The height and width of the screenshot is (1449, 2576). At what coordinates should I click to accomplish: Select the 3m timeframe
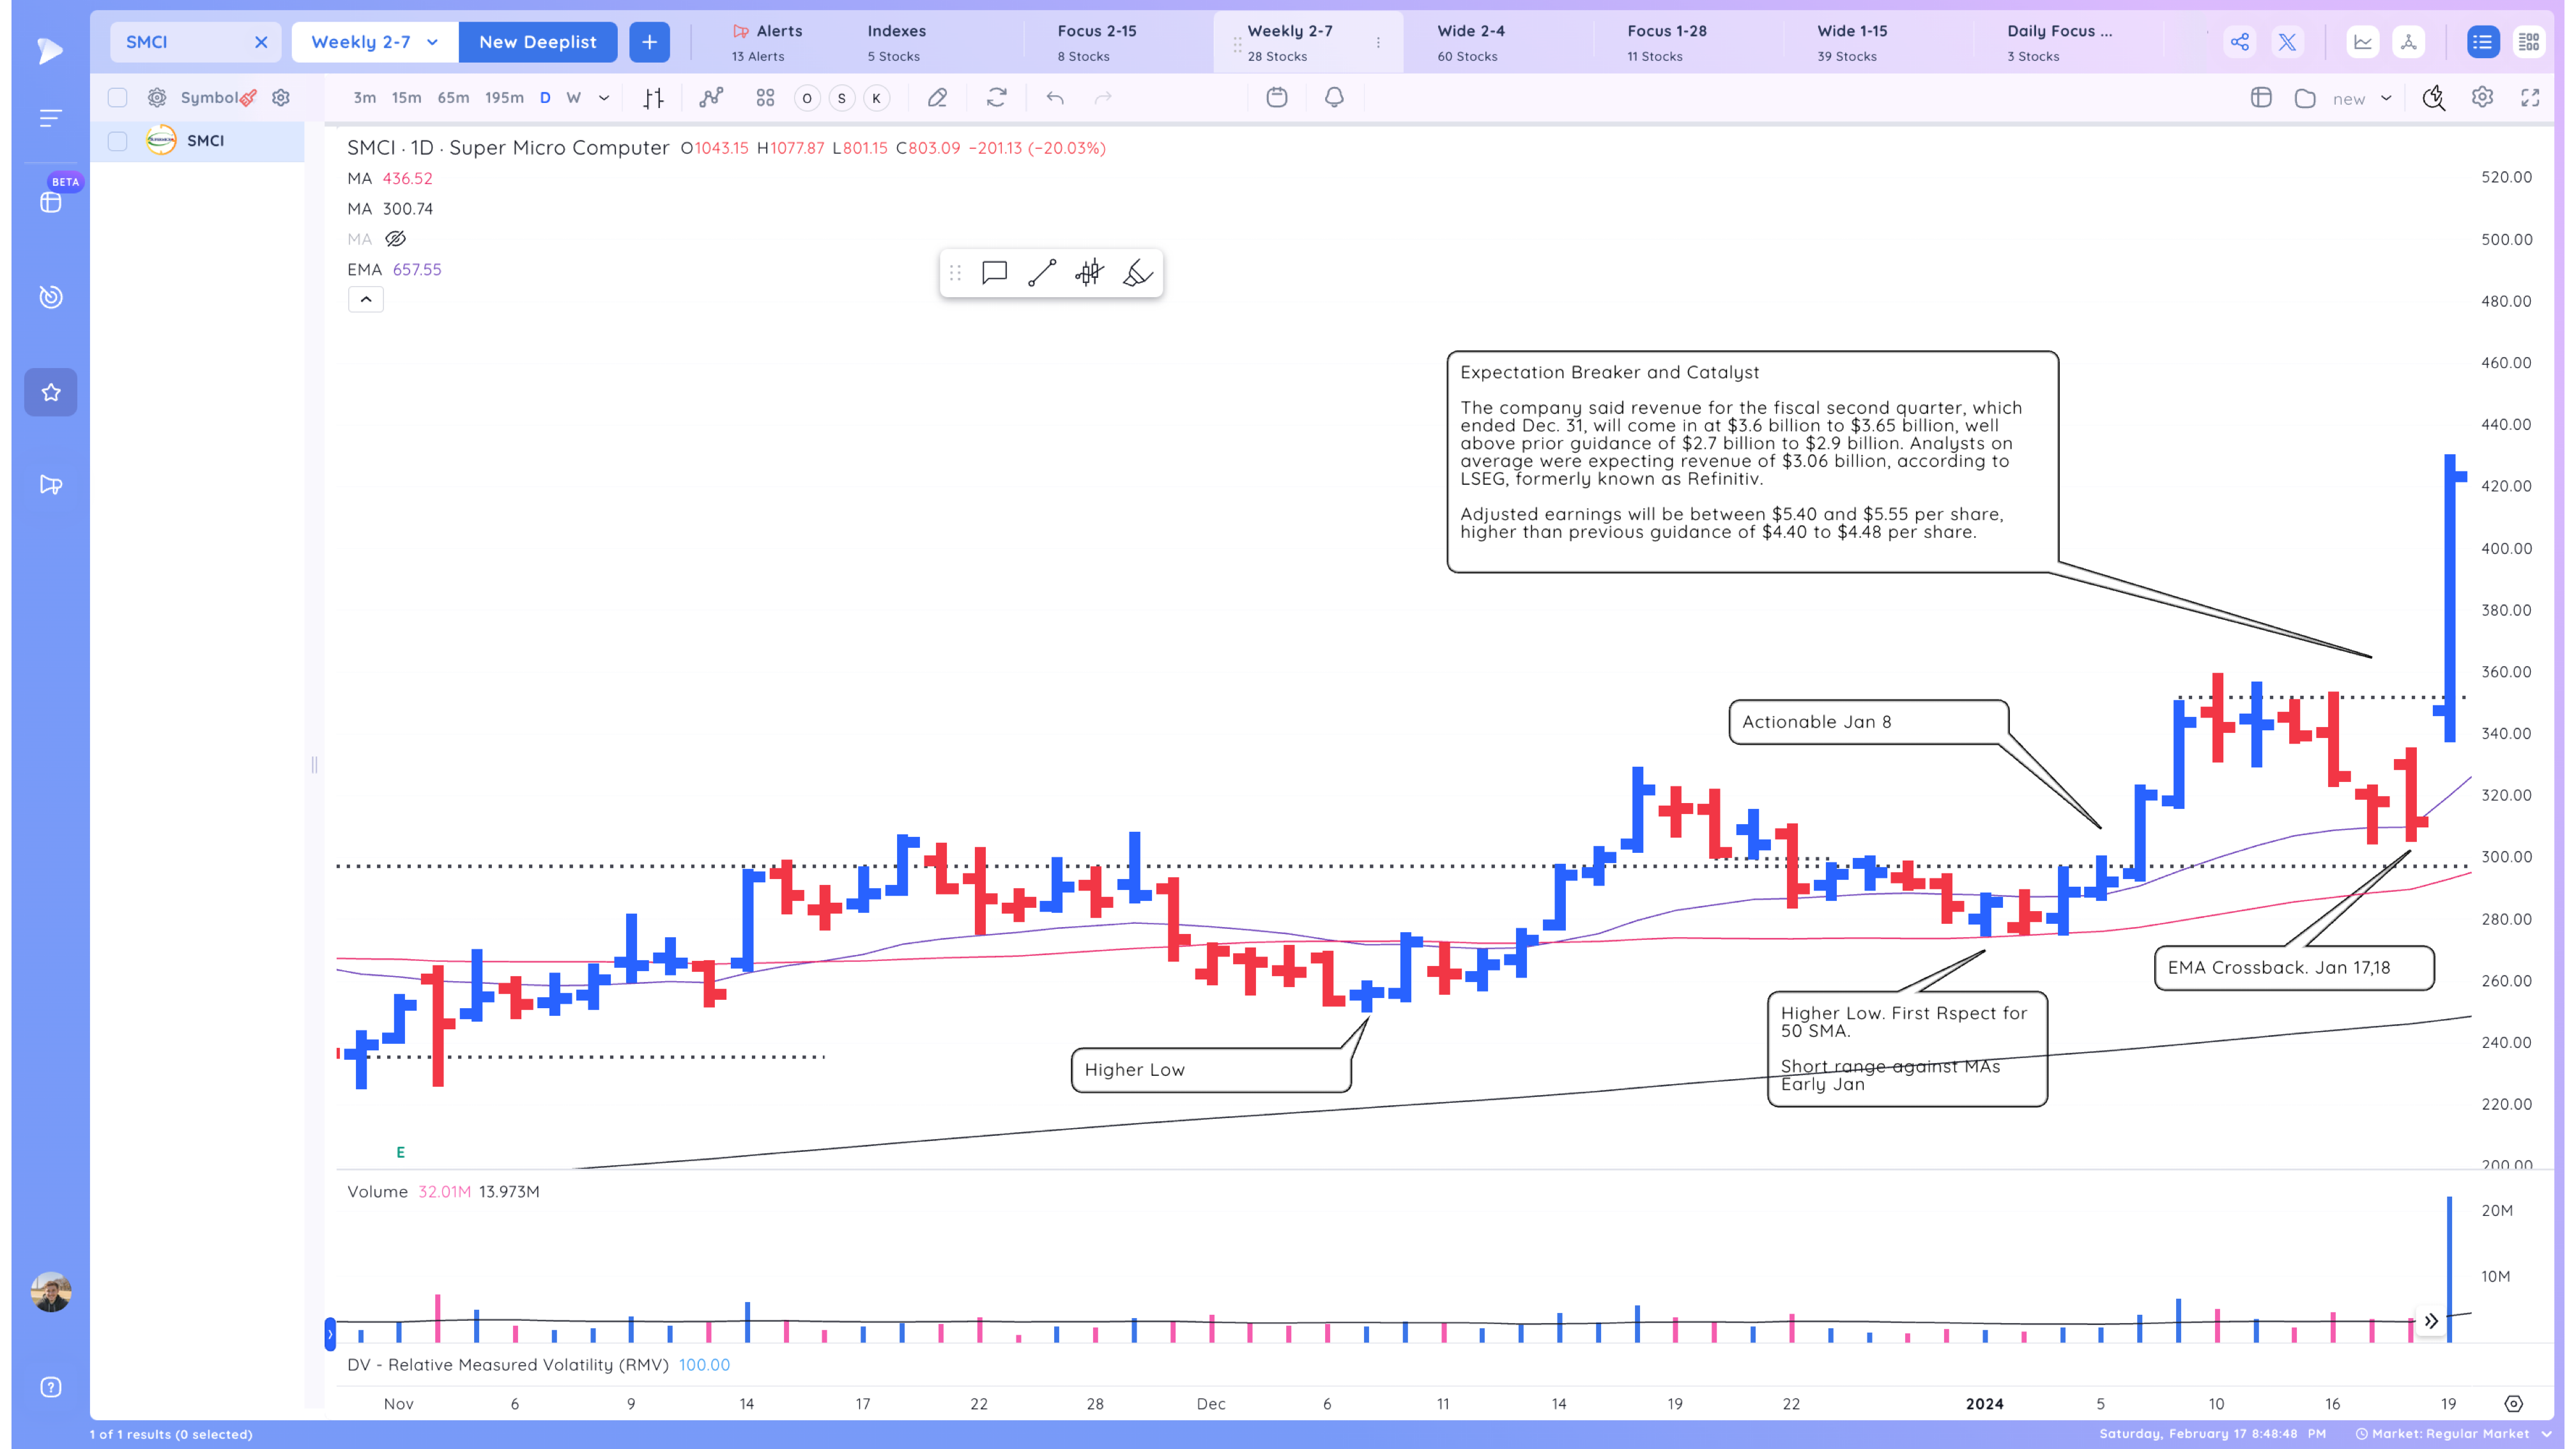tap(365, 97)
